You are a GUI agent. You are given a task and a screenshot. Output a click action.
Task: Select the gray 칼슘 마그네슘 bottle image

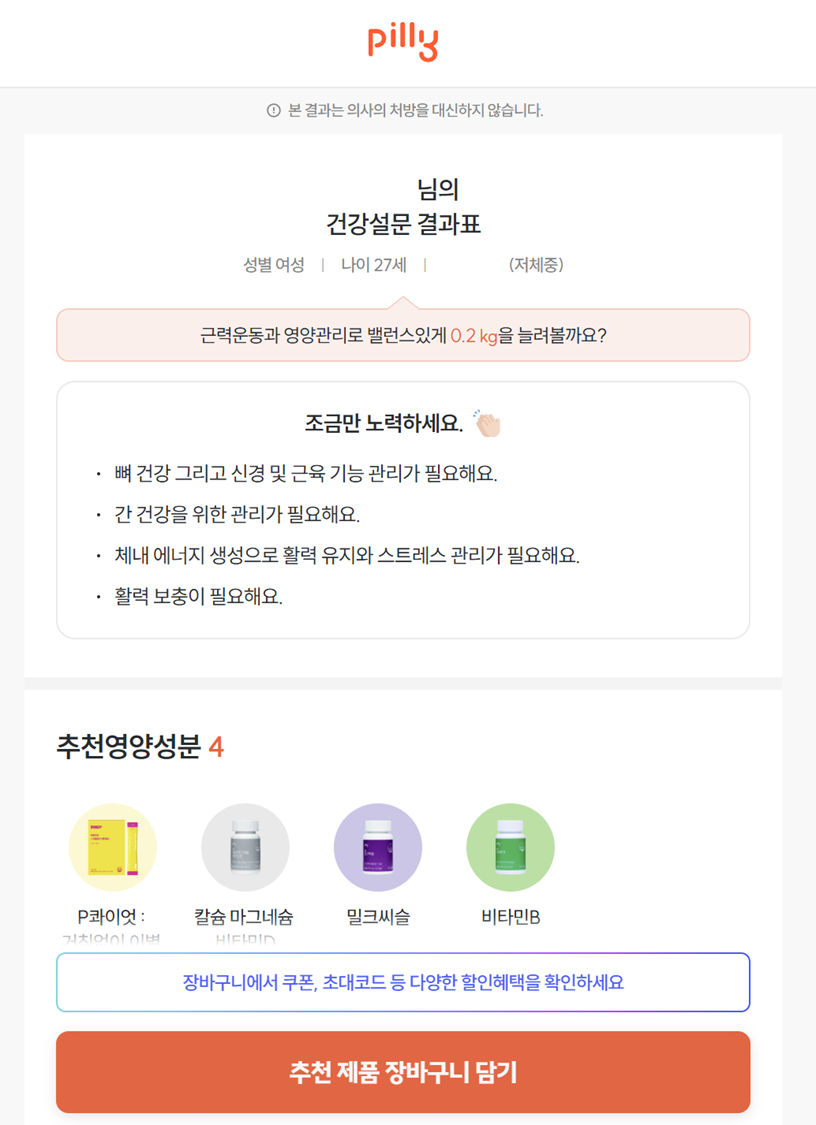245,847
